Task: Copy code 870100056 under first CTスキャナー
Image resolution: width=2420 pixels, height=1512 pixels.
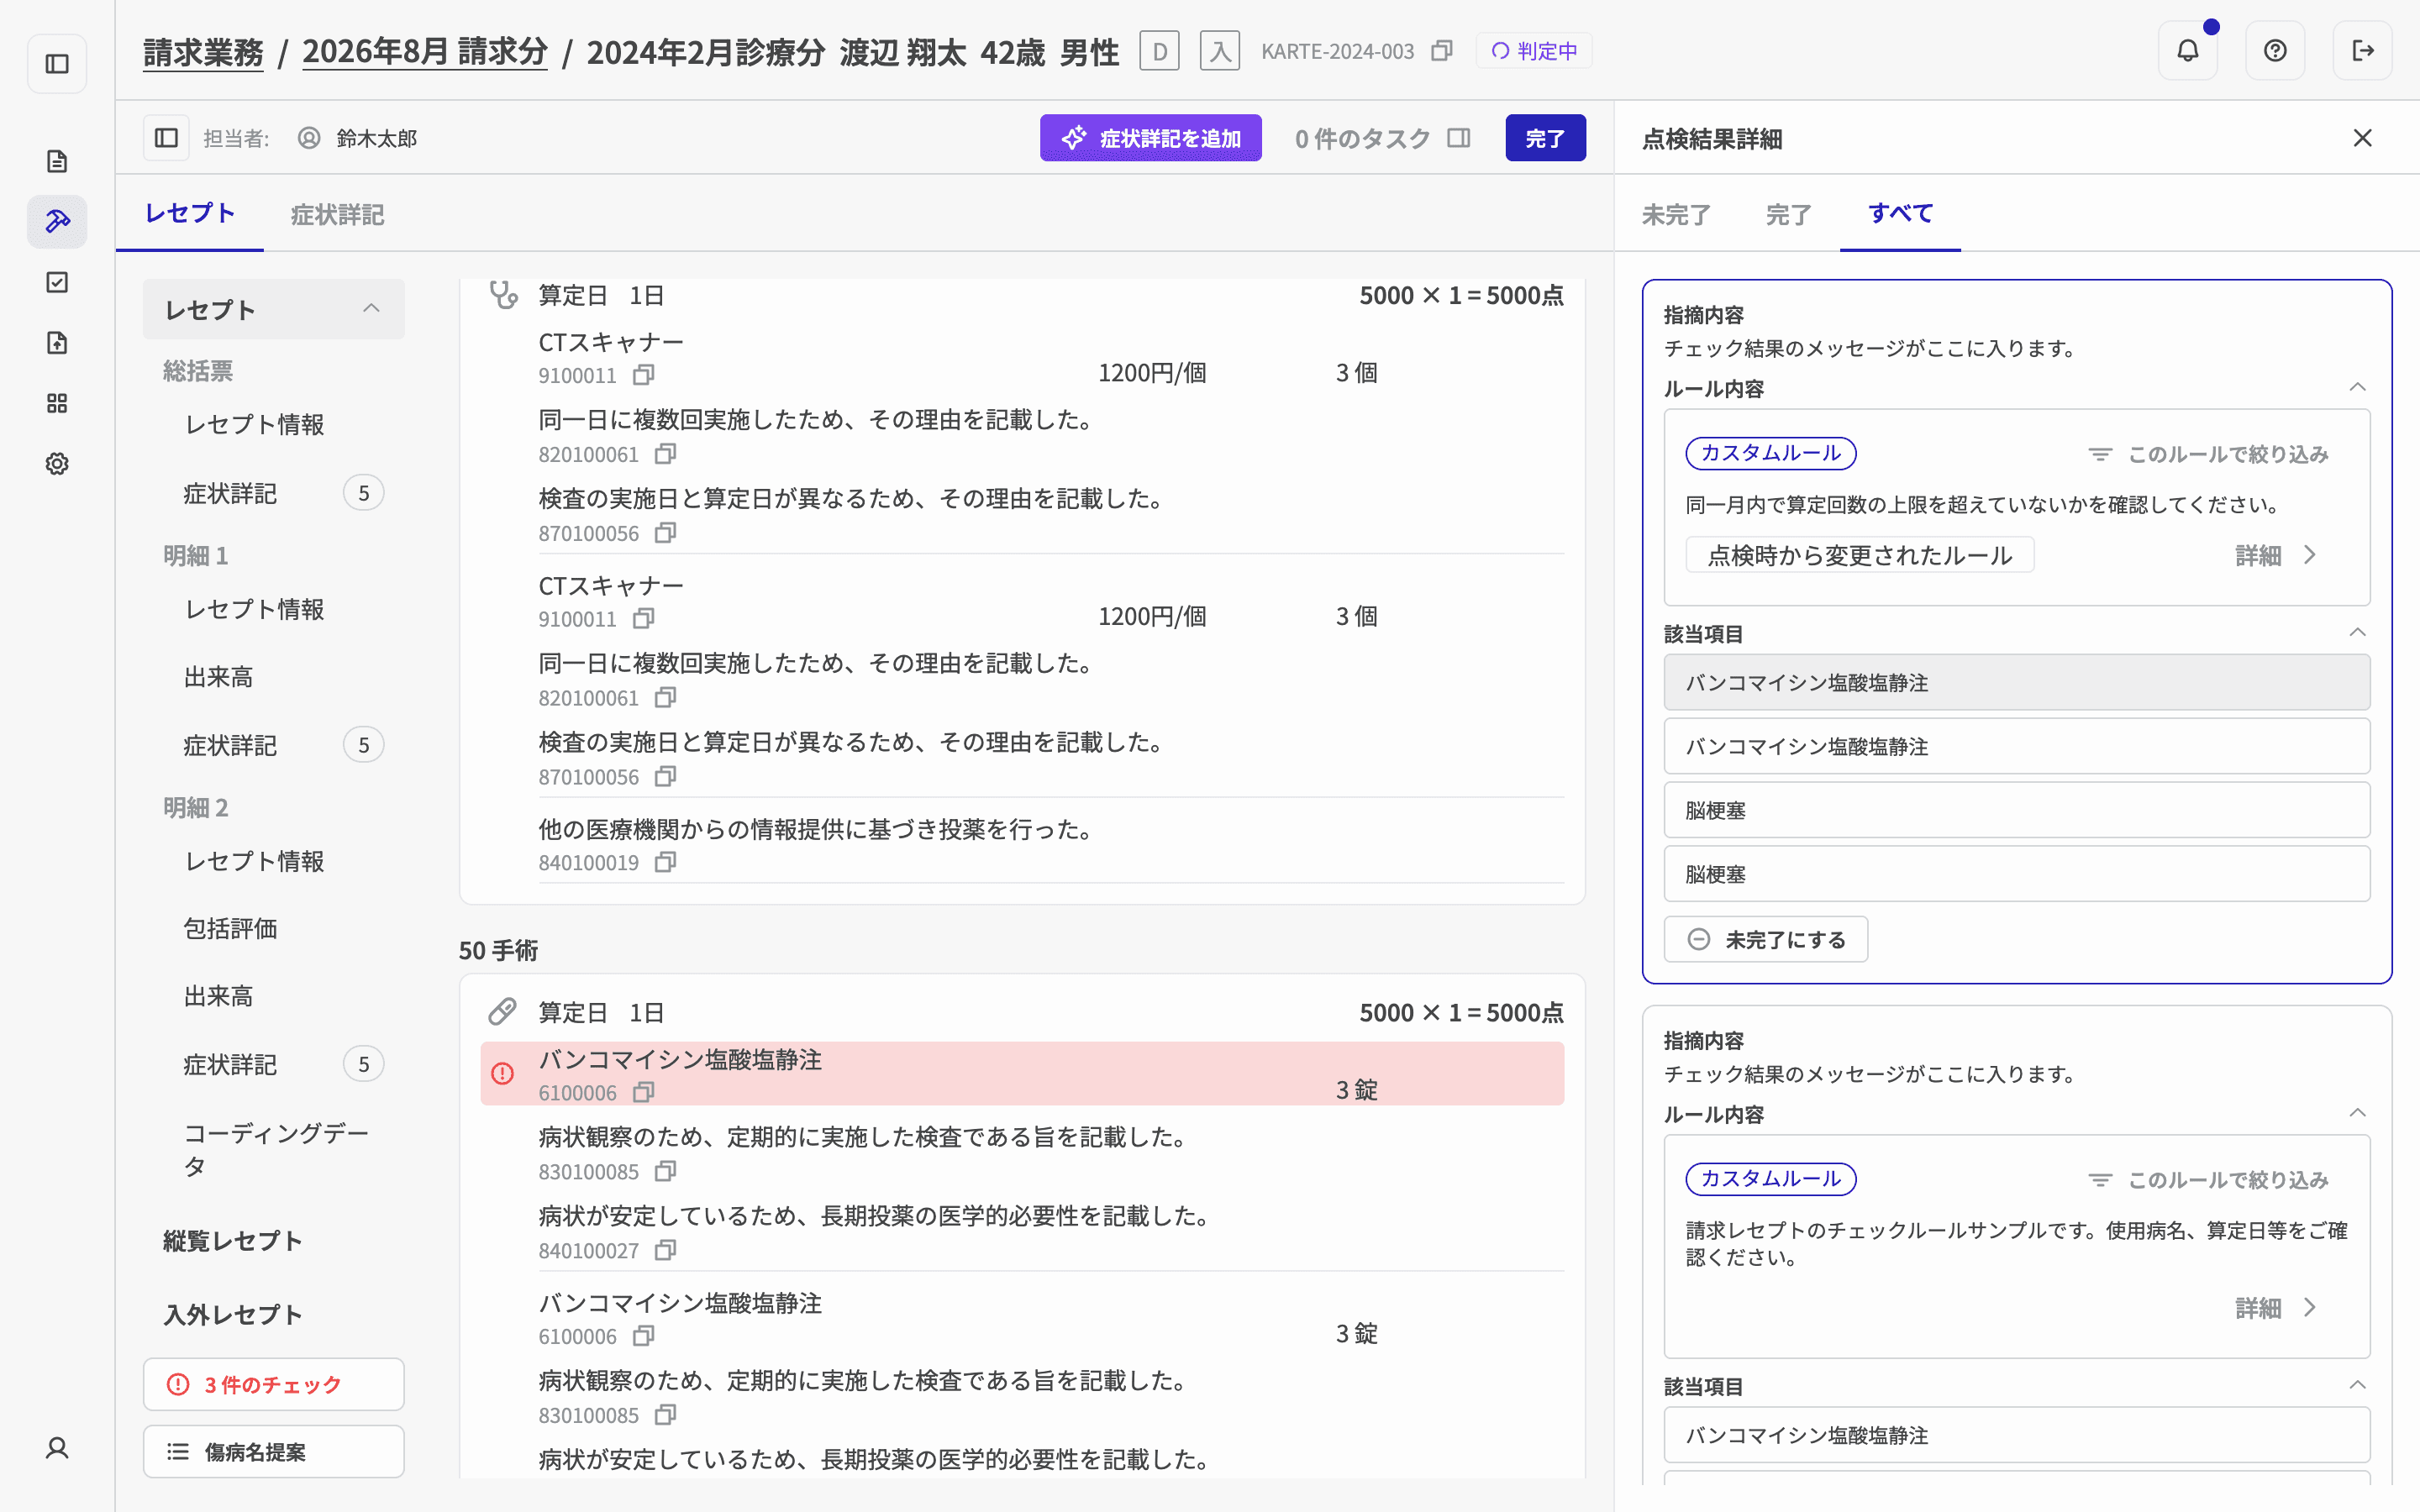Action: tap(665, 533)
